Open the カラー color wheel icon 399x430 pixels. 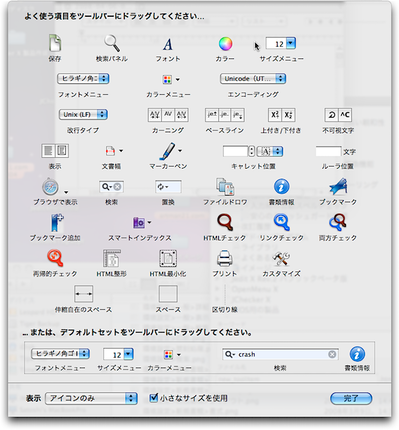pyautogui.click(x=225, y=44)
